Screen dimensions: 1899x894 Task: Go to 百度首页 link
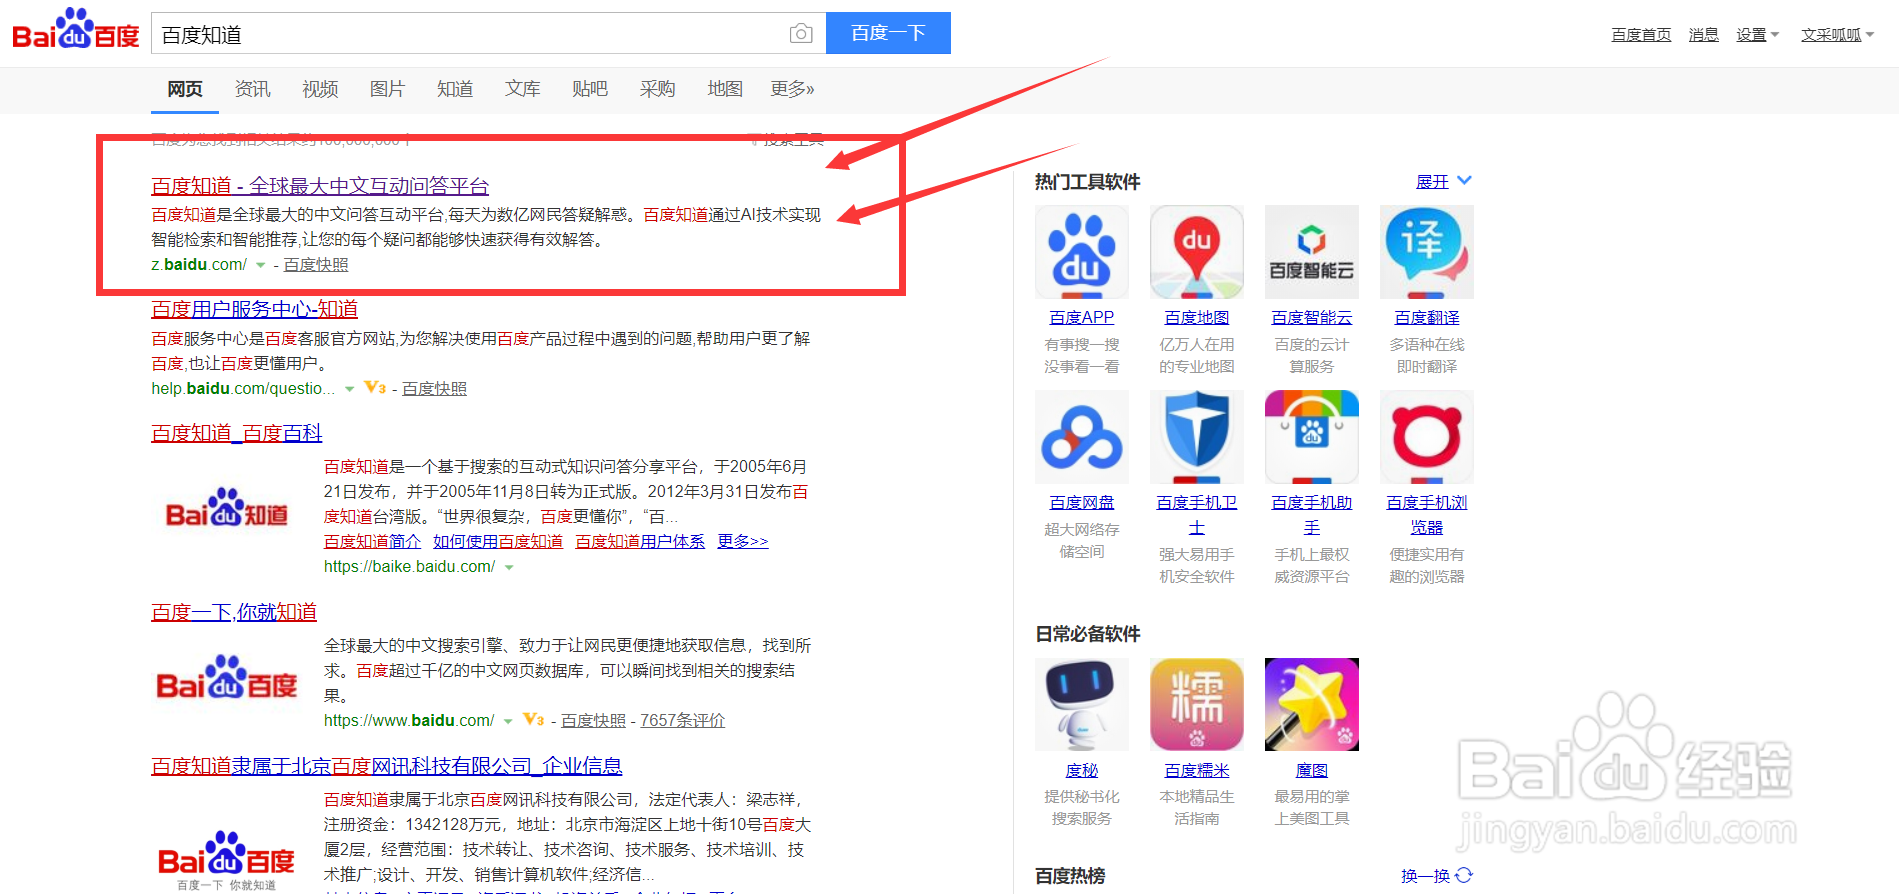coord(1641,35)
